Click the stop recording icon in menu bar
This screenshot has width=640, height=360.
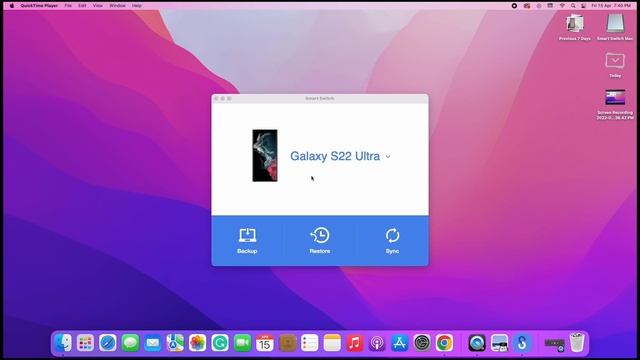(x=514, y=6)
